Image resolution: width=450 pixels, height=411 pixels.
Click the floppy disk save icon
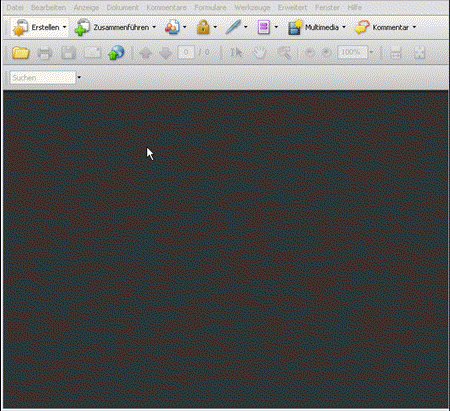tap(69, 53)
